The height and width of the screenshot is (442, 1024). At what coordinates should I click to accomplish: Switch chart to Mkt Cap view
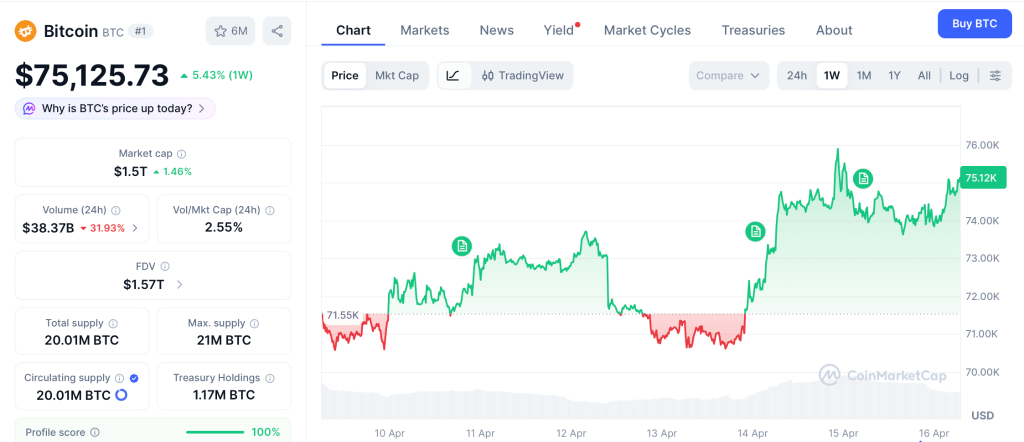click(x=397, y=75)
